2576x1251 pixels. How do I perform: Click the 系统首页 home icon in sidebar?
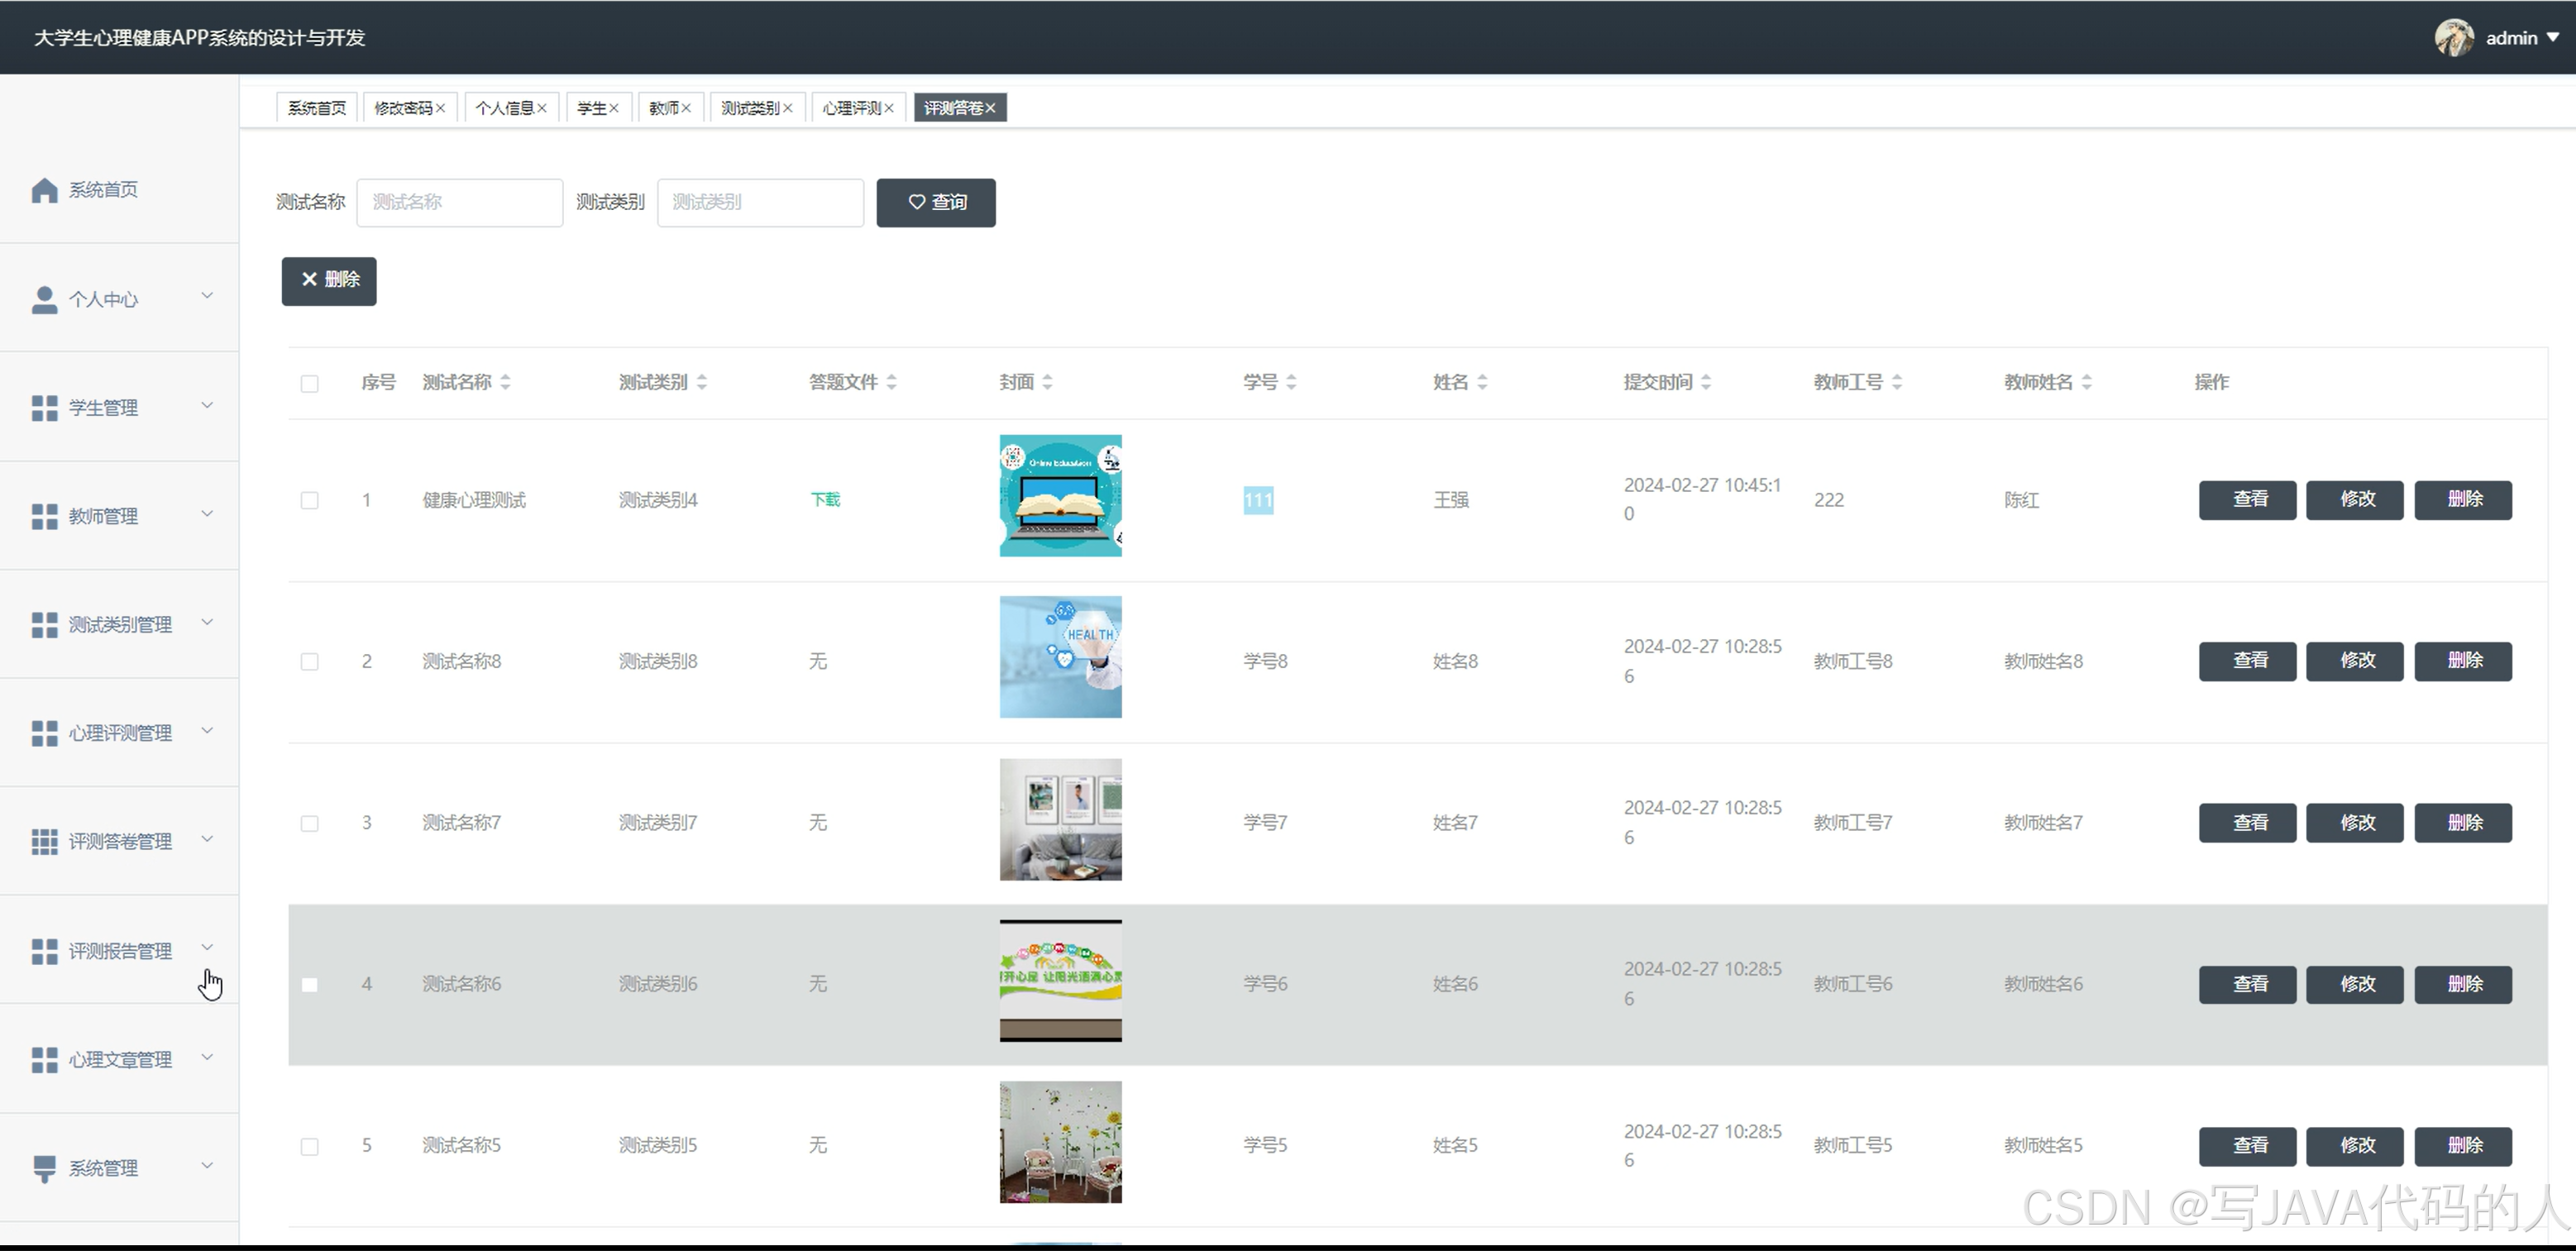(44, 190)
